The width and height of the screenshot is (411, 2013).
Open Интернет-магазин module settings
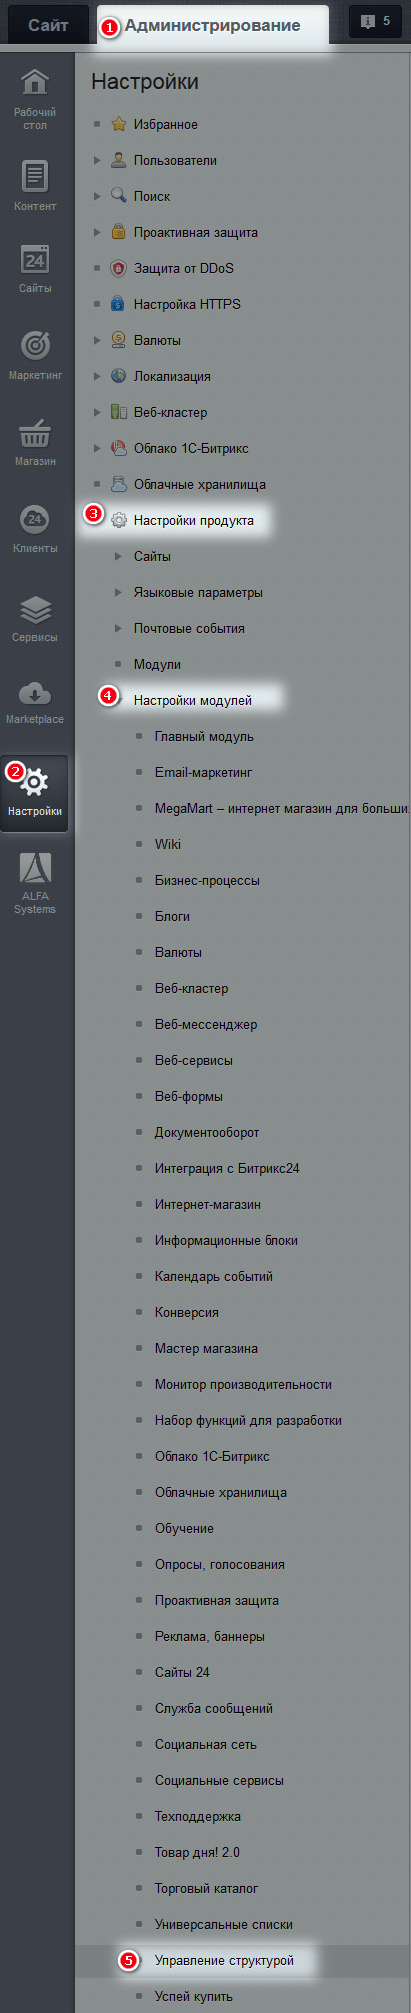coord(208,1204)
